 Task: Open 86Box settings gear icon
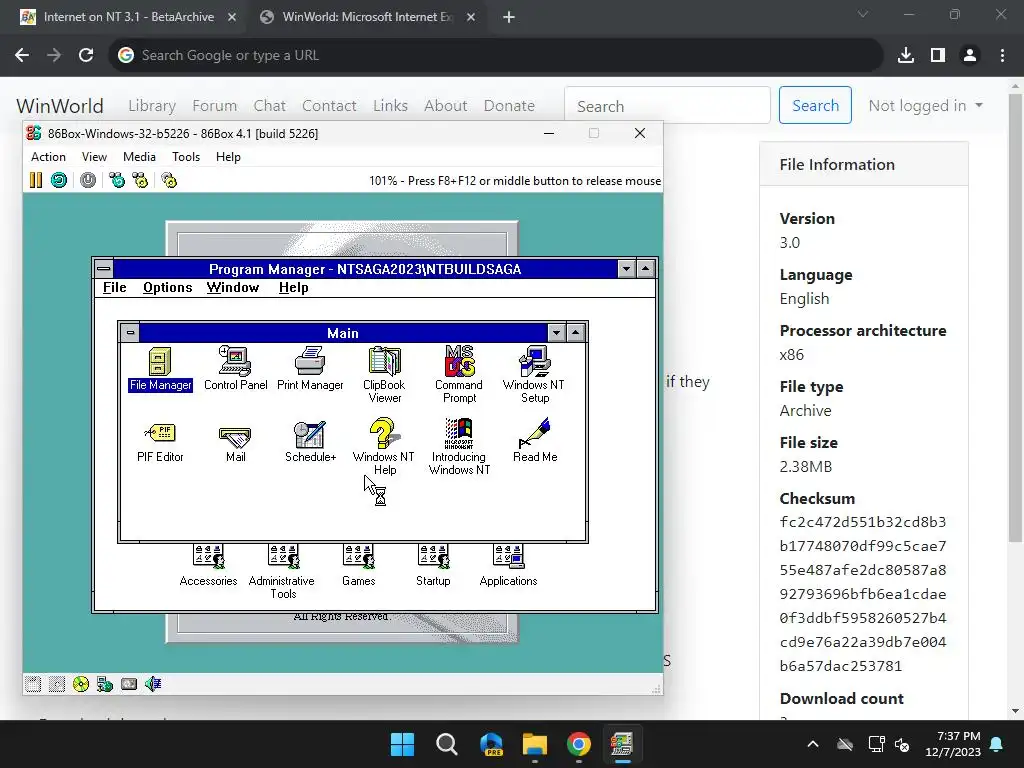[169, 180]
